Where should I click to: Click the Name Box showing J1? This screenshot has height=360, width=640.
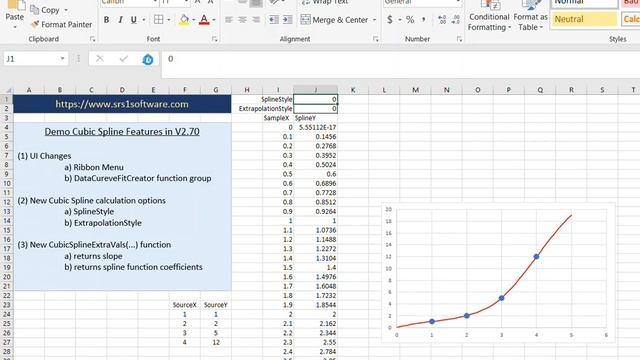(x=31, y=59)
